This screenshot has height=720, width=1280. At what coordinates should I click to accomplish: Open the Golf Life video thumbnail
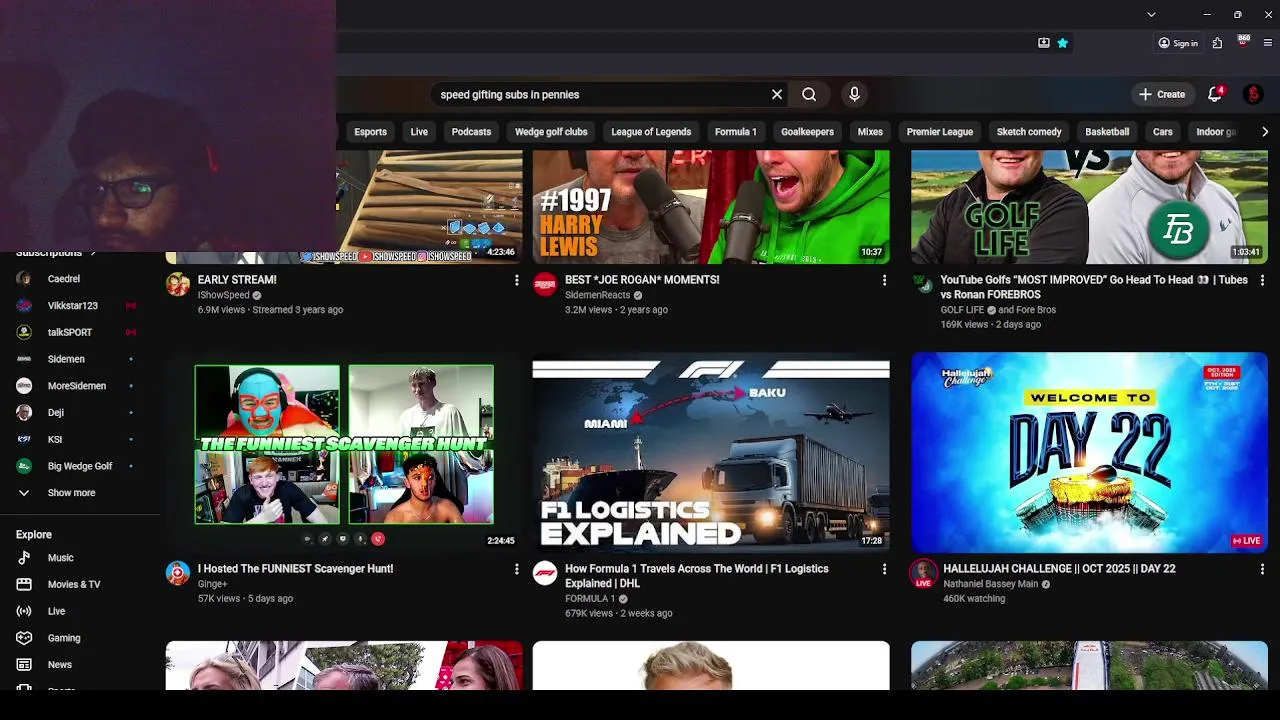point(1089,207)
